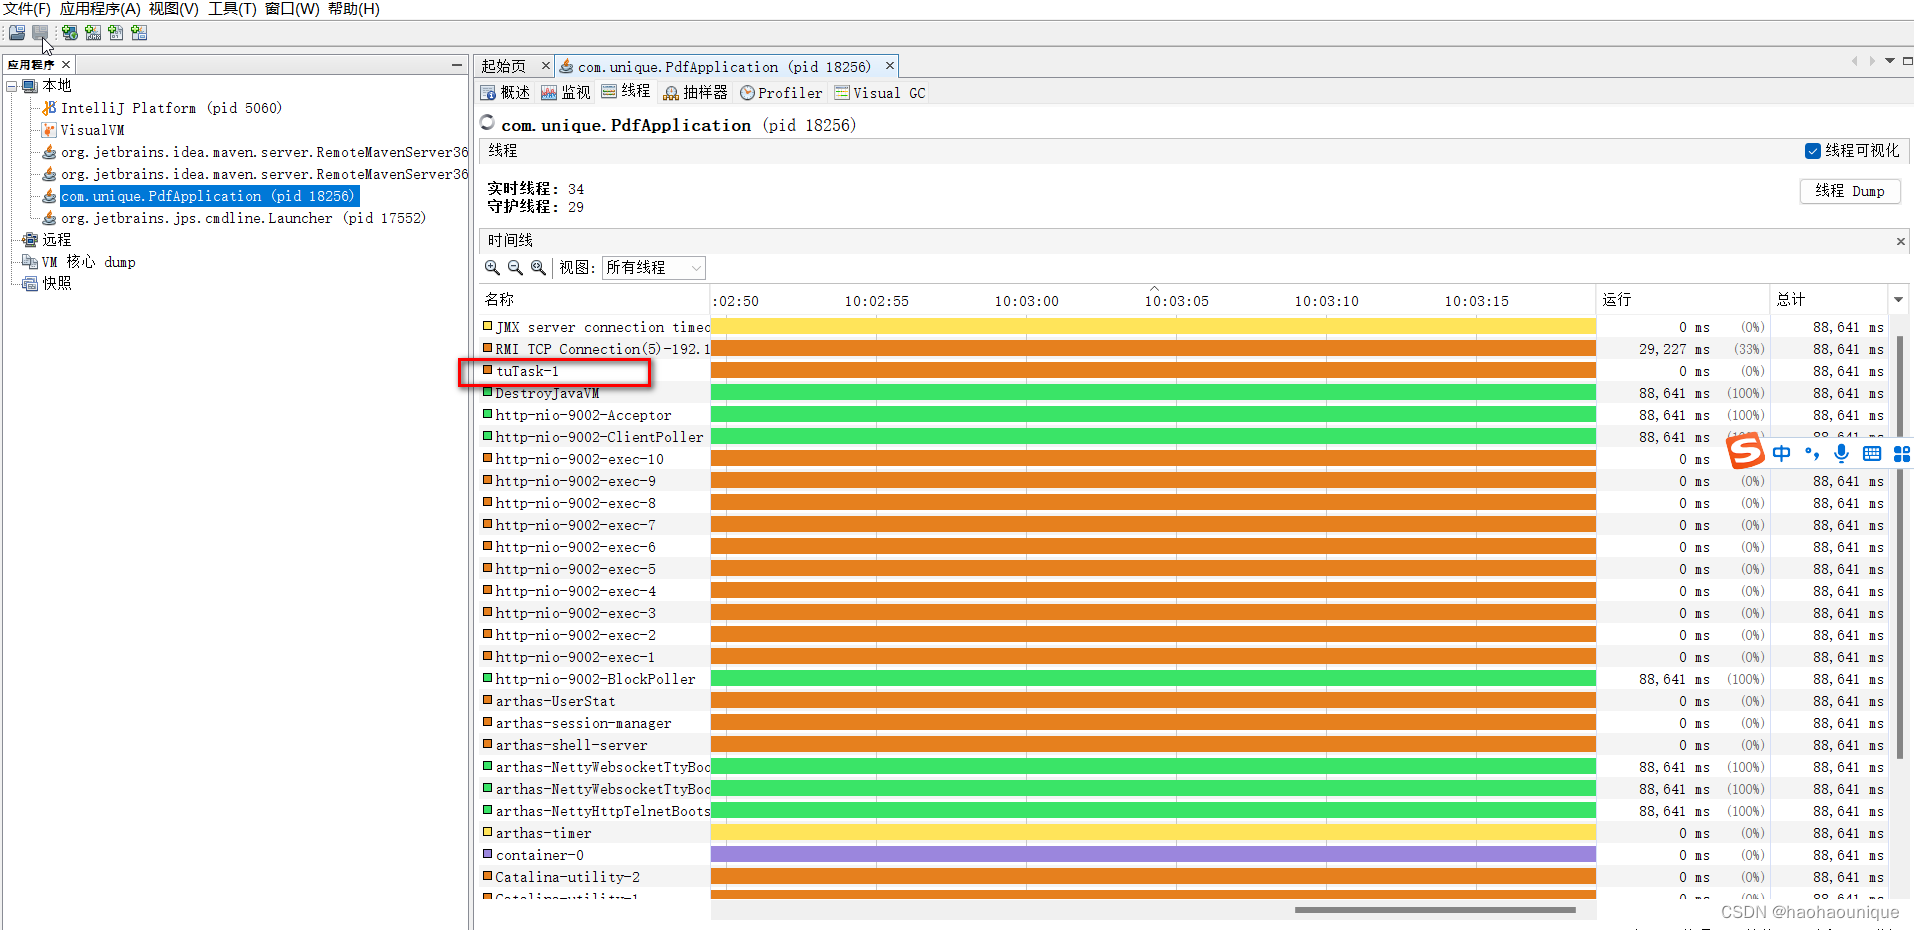This screenshot has width=1914, height=930.
Task: Open the 监视 tab
Action: (x=566, y=93)
